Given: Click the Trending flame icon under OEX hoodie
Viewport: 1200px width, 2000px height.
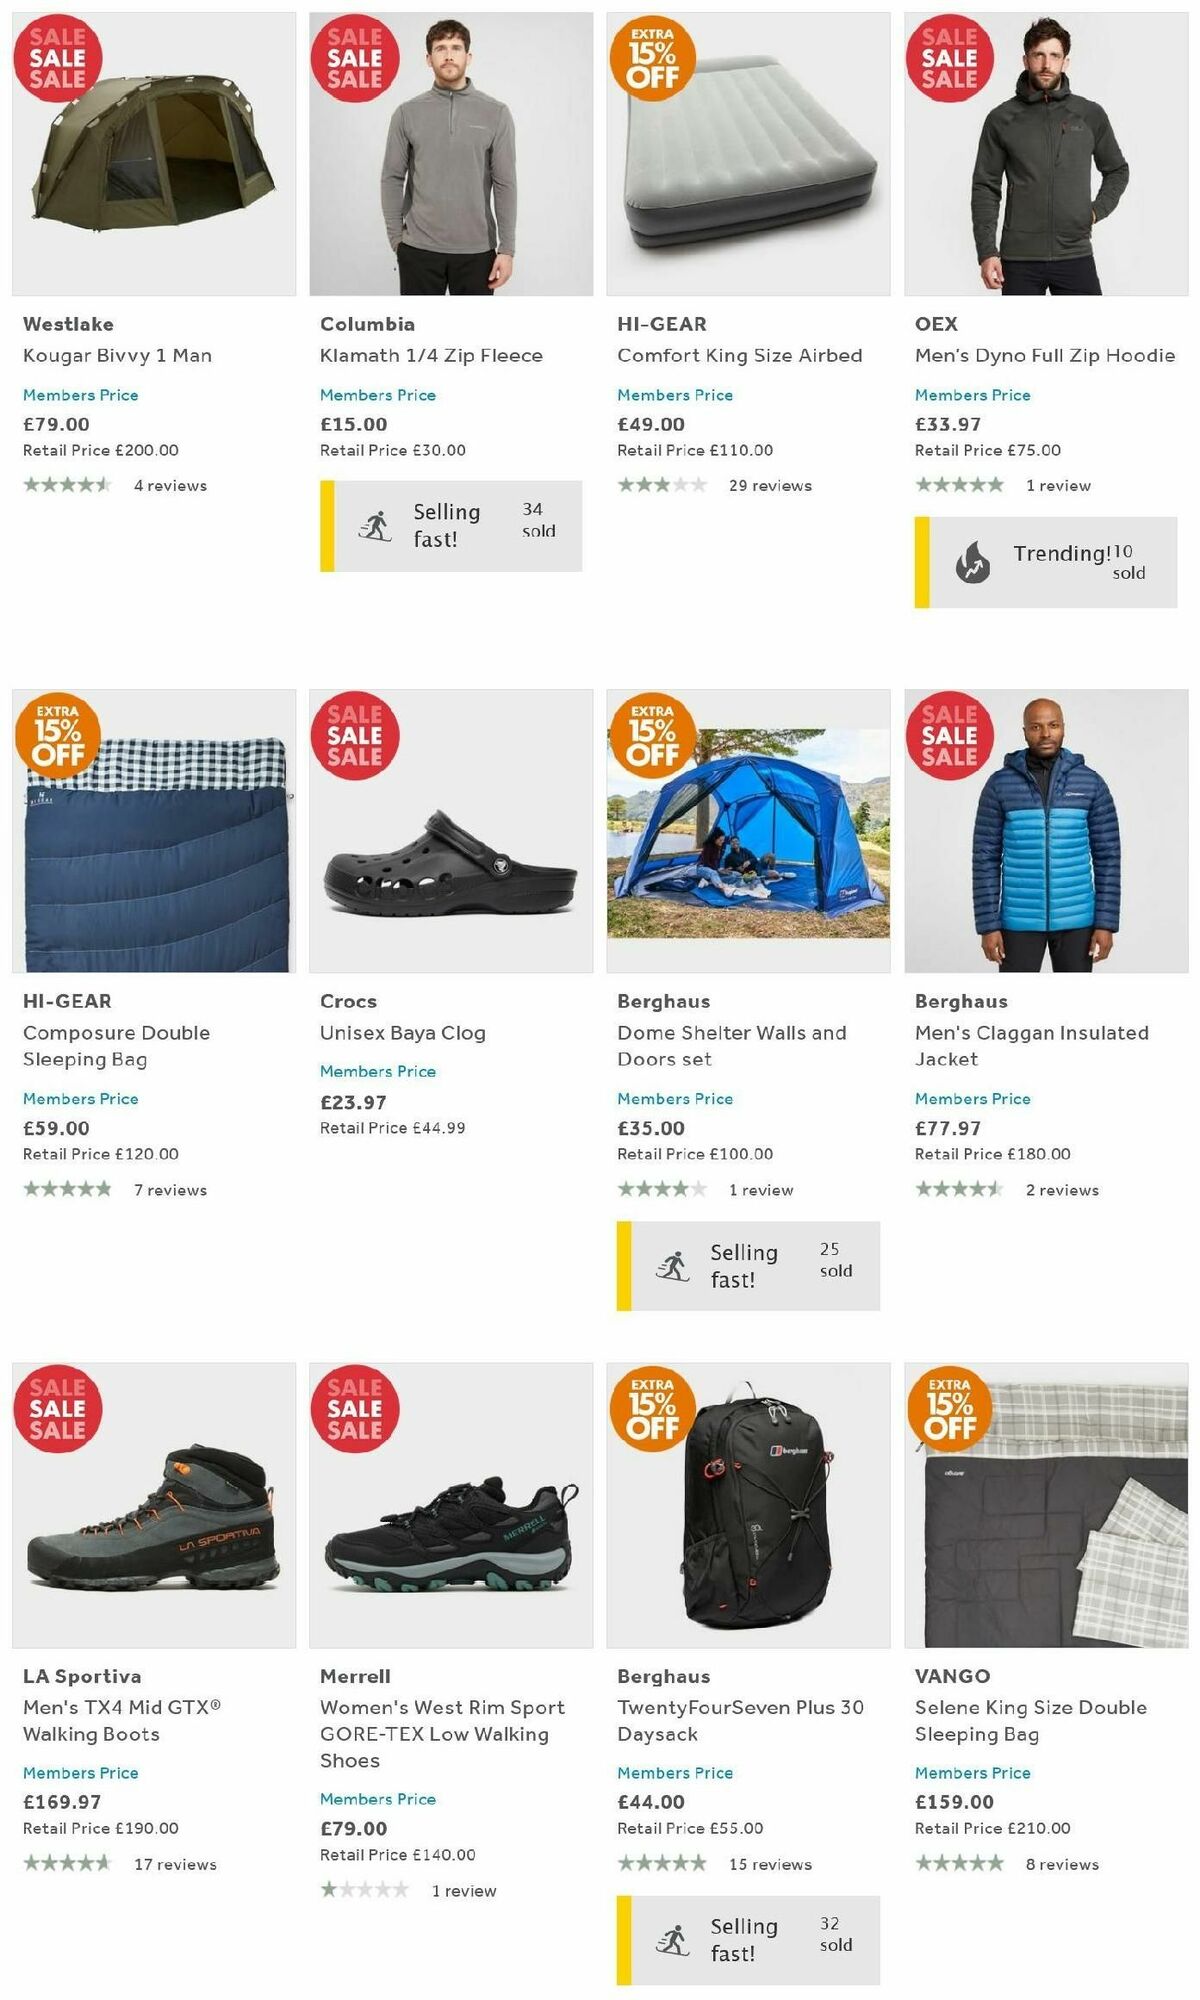Looking at the screenshot, I should point(975,562).
